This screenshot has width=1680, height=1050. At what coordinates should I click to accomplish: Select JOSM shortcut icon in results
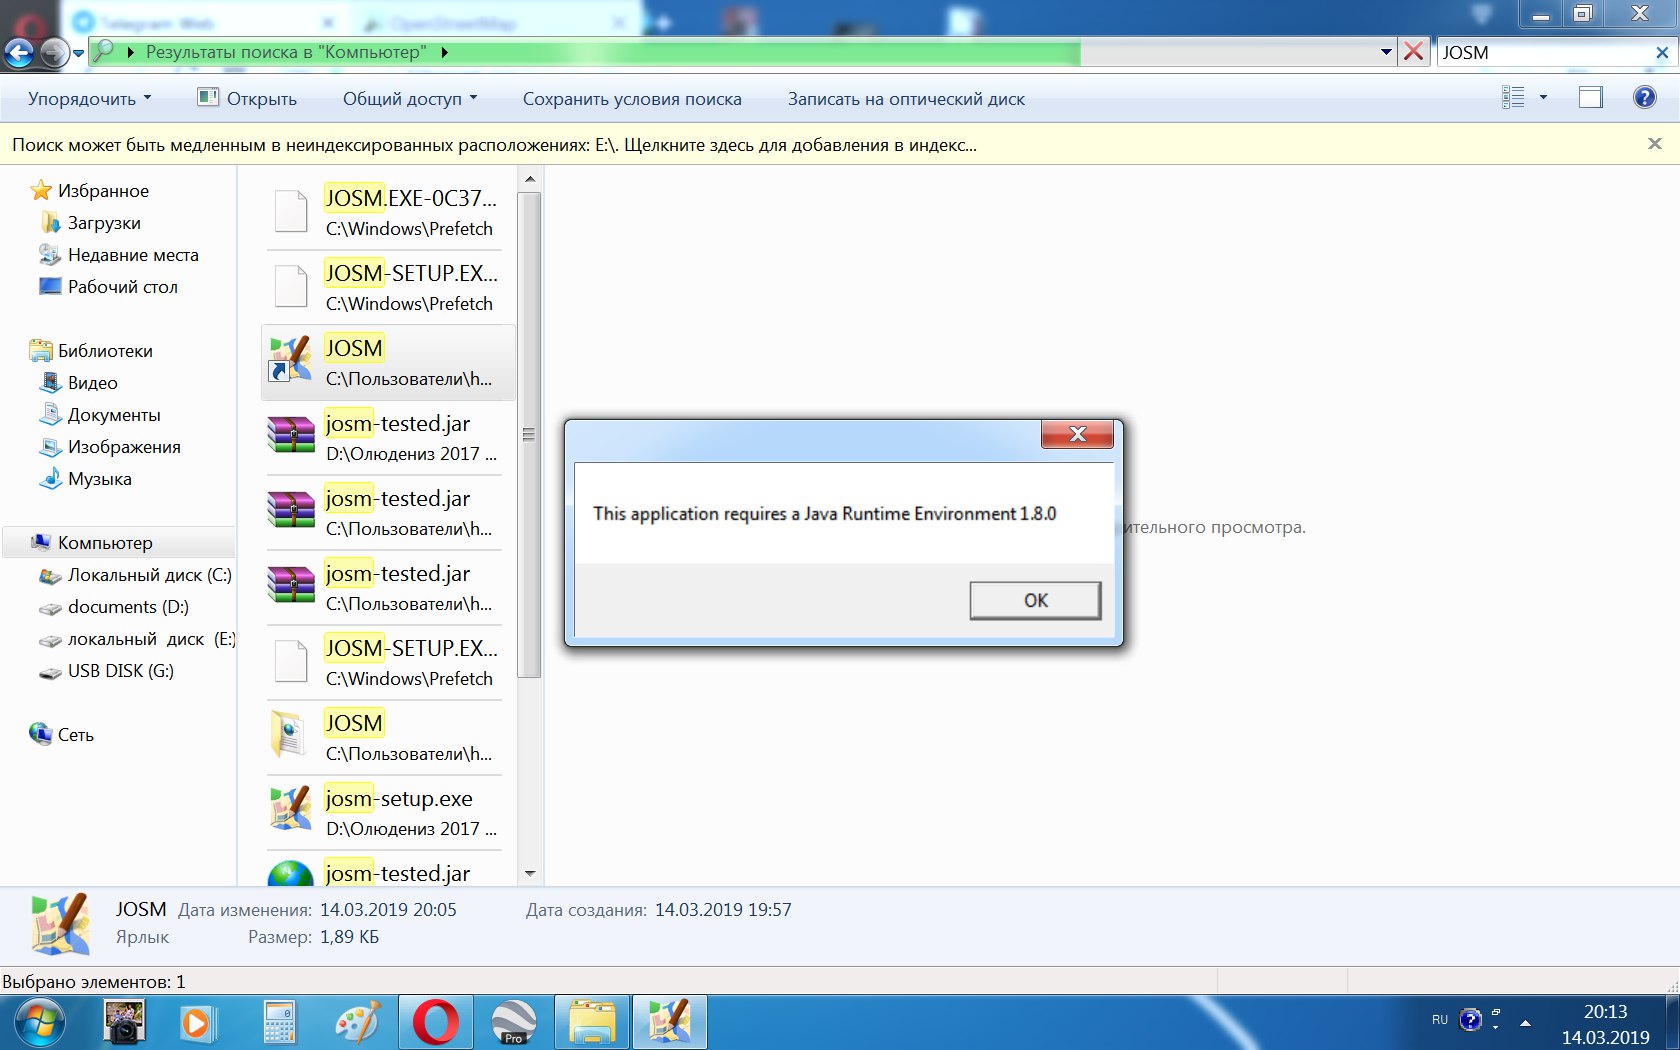tap(291, 360)
